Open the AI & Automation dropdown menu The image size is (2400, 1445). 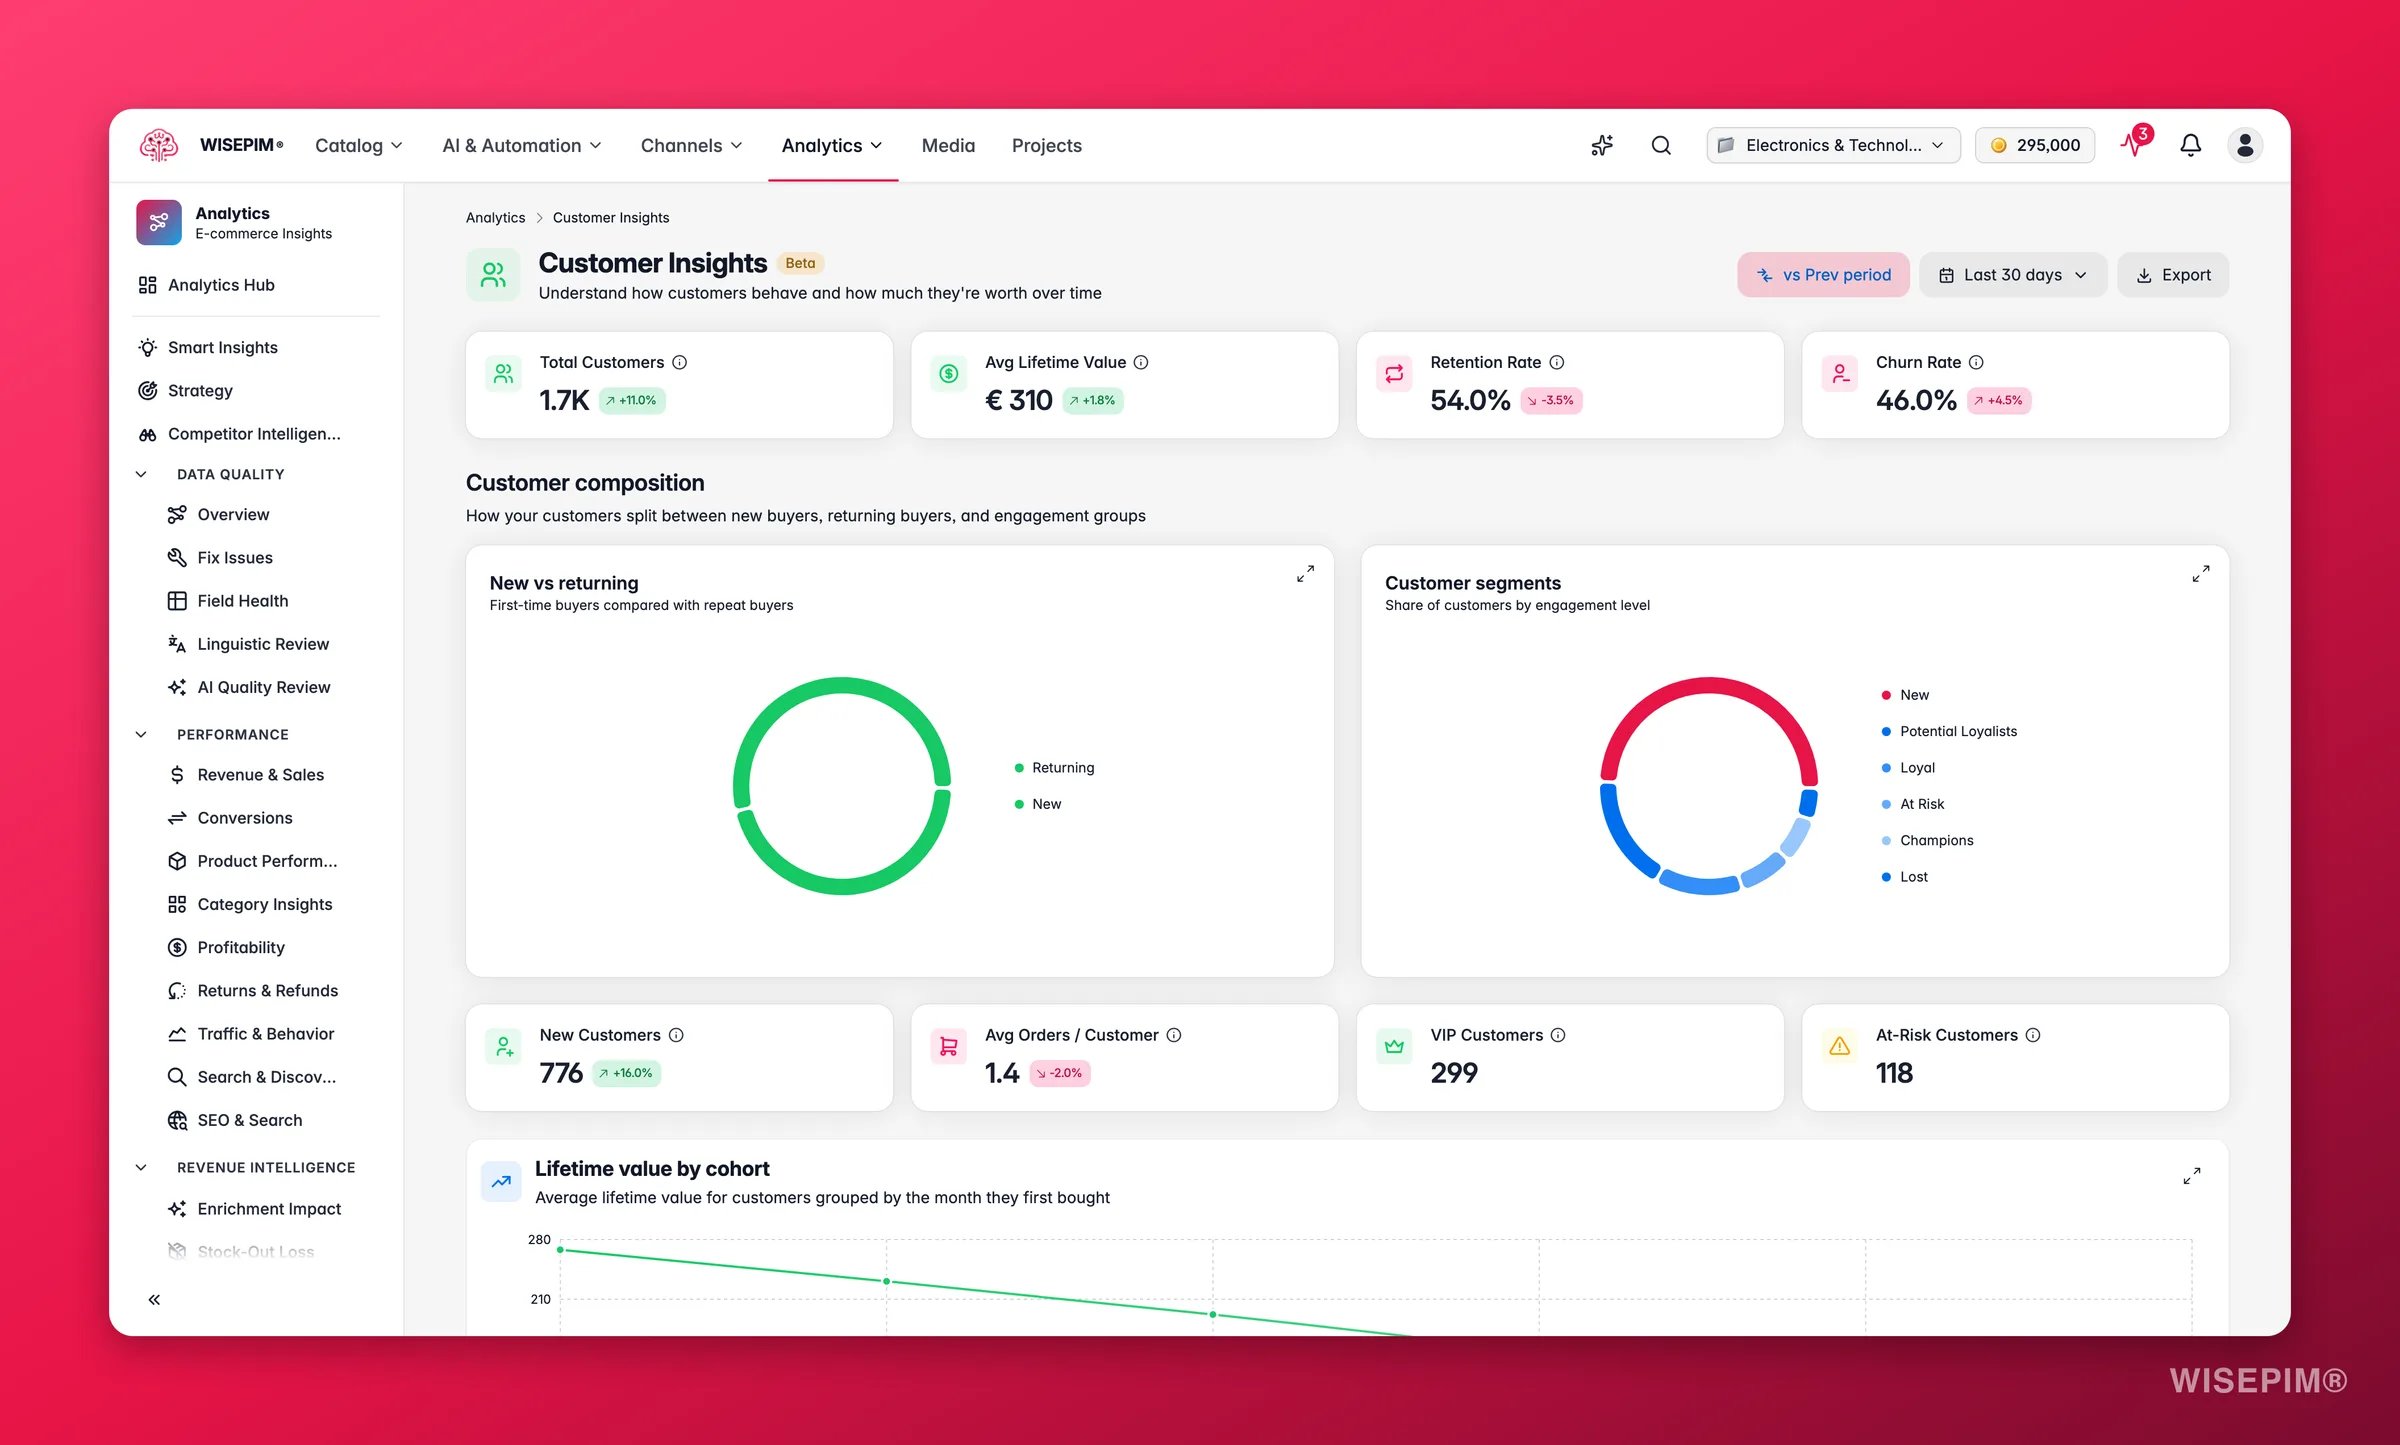click(522, 145)
